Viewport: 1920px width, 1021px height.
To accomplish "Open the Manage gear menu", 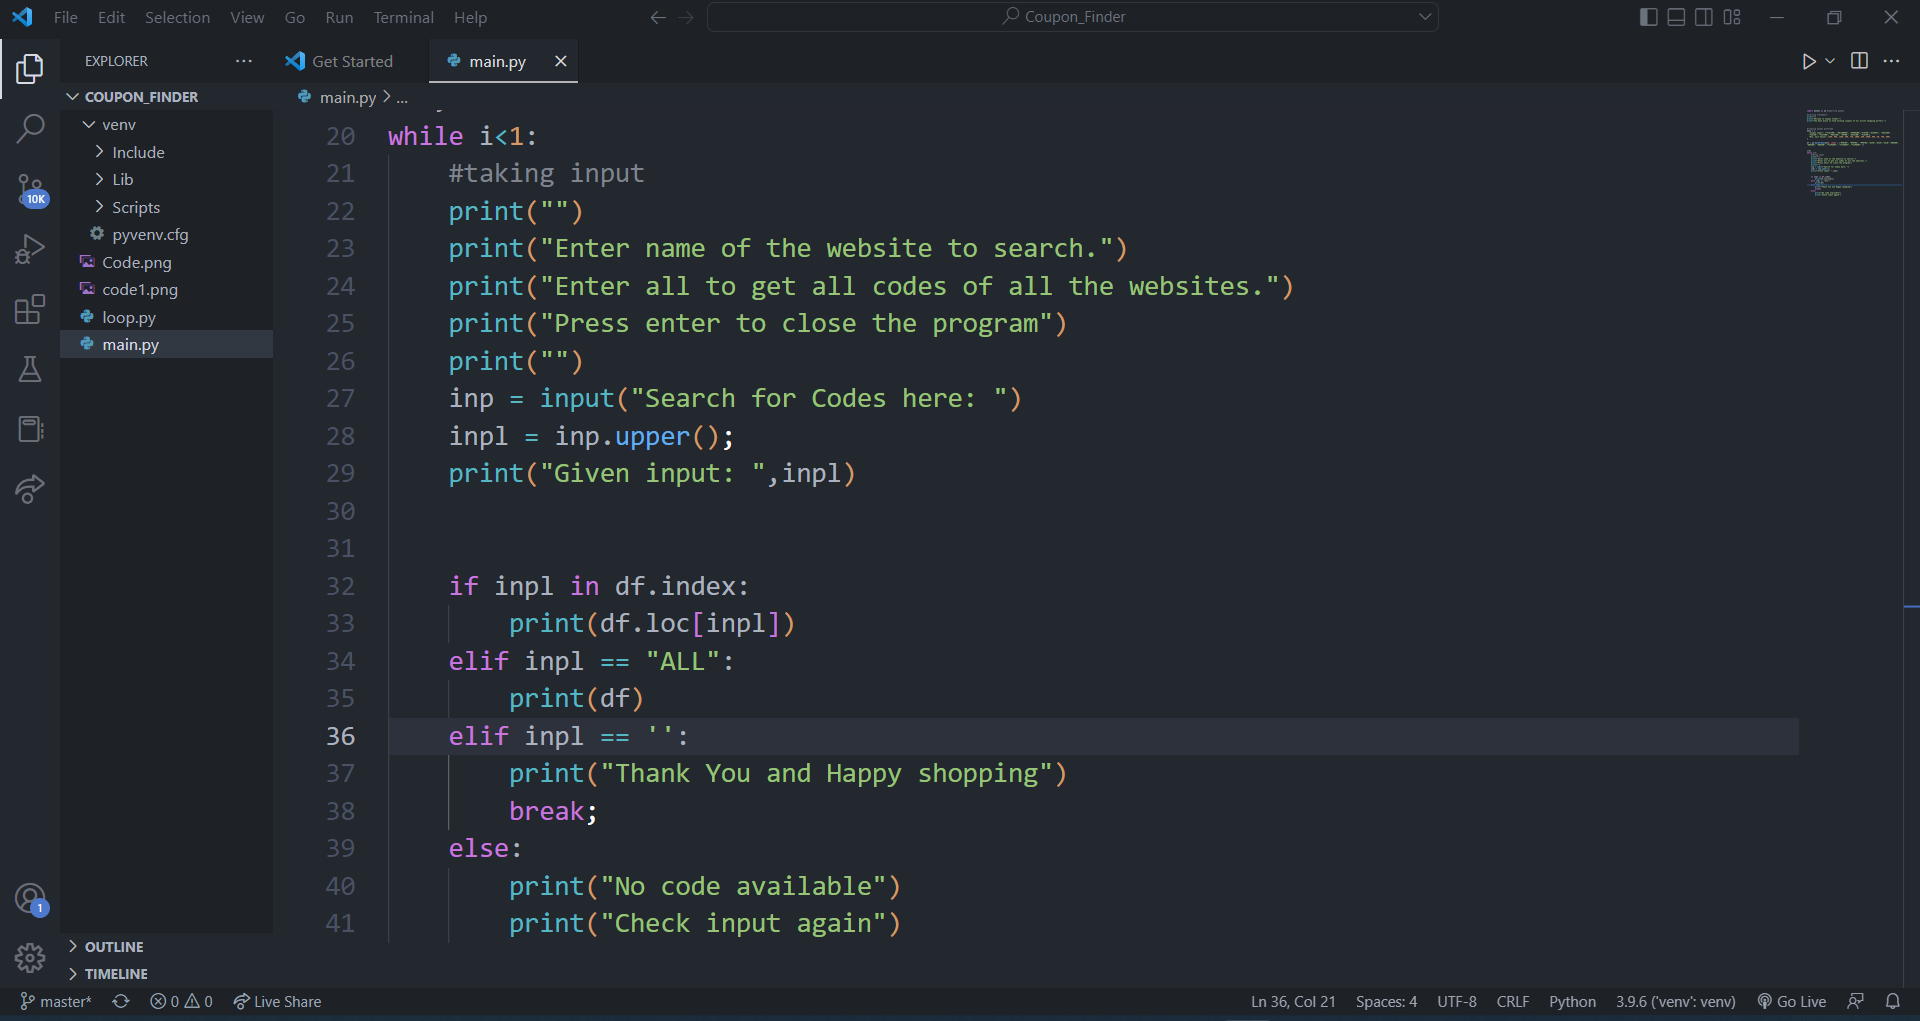I will pos(30,958).
